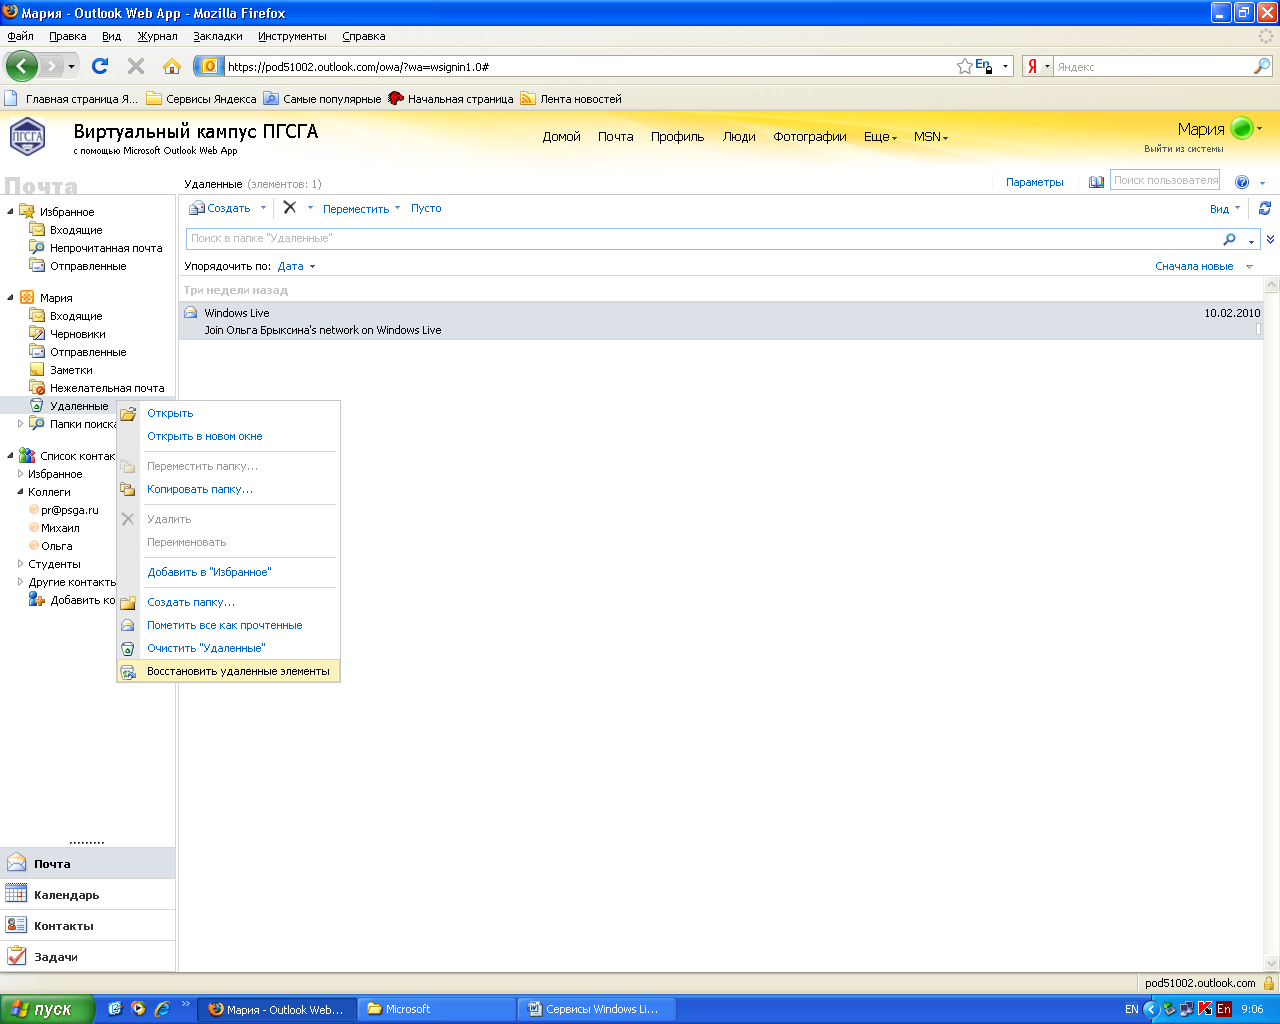
Task: Choose Восстановить удаленные элементы
Action: [x=229, y=671]
